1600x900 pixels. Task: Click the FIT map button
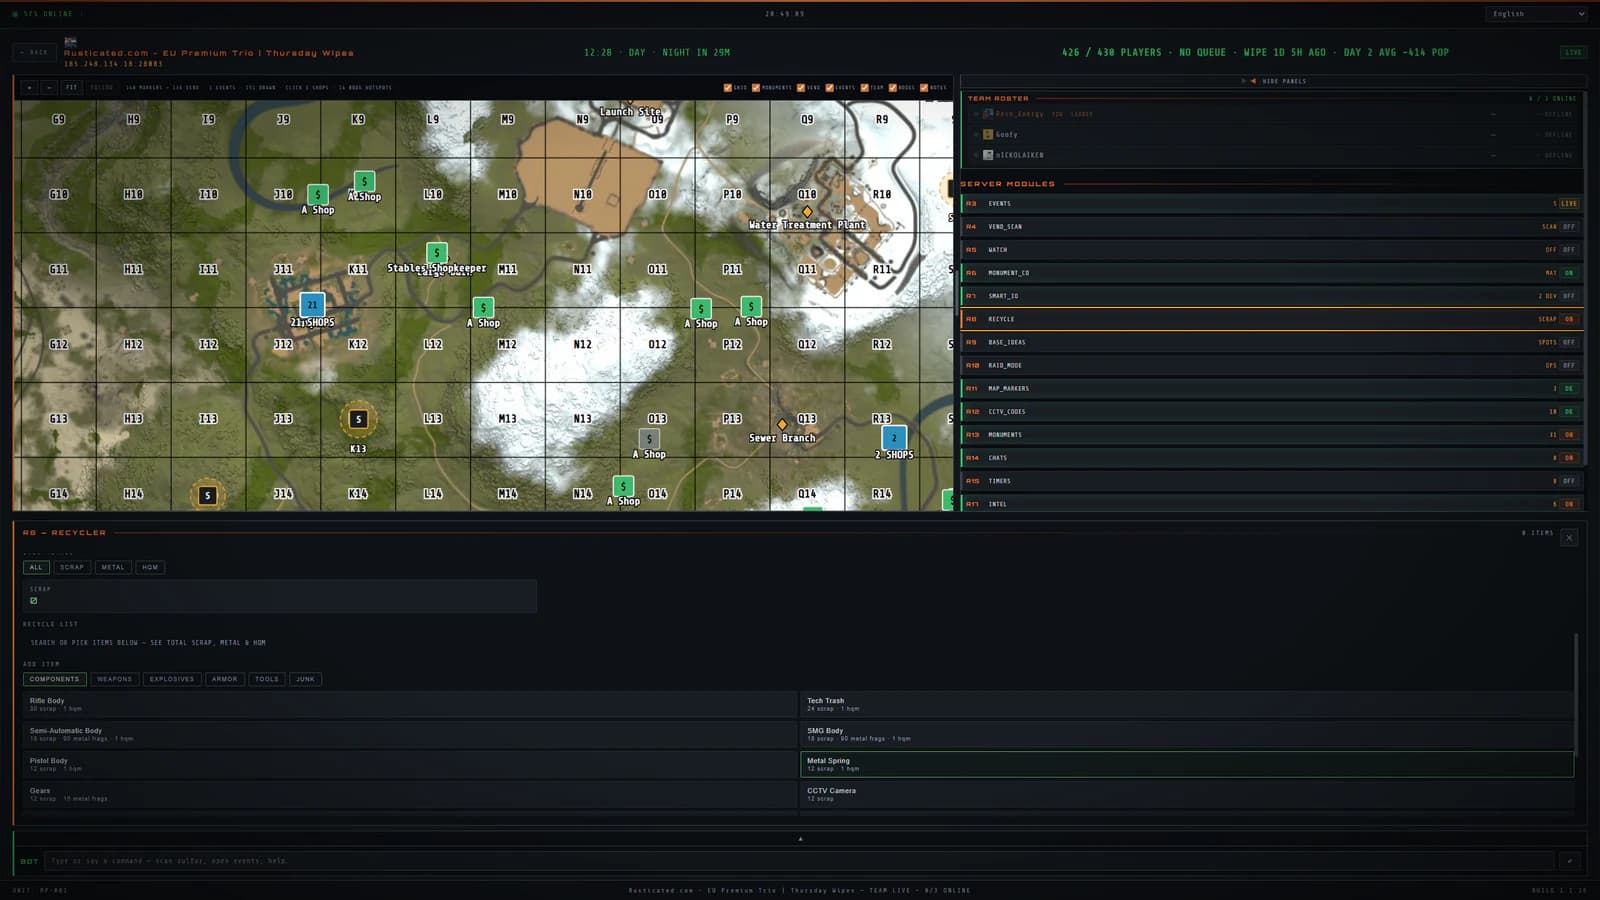(71, 87)
